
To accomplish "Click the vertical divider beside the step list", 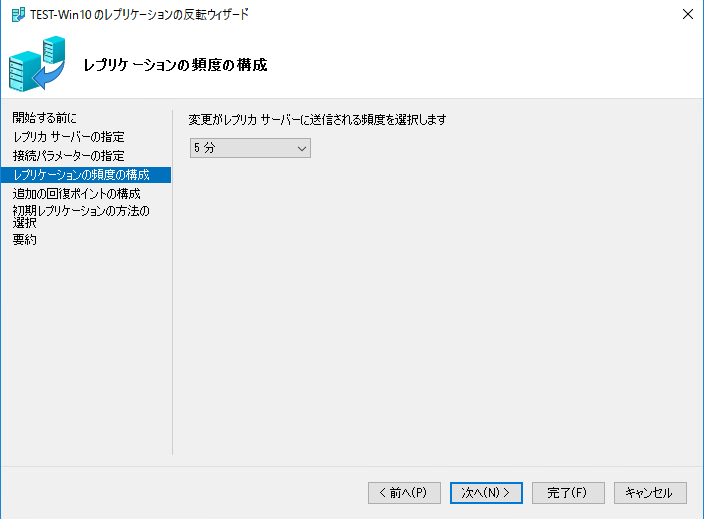I will 173,280.
